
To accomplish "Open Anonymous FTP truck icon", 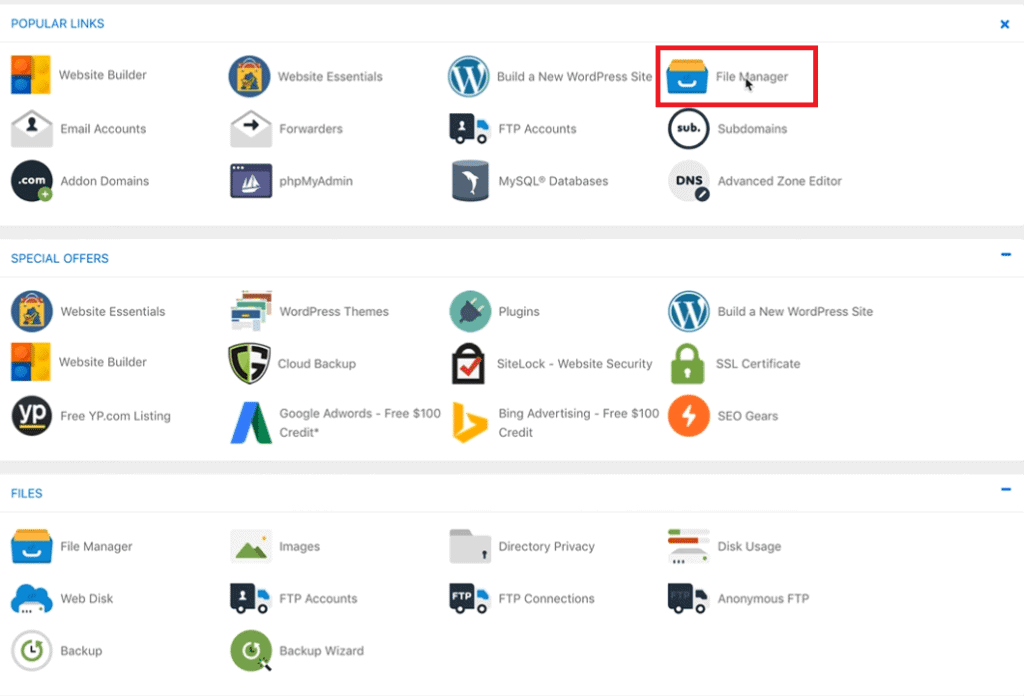I will (688, 599).
